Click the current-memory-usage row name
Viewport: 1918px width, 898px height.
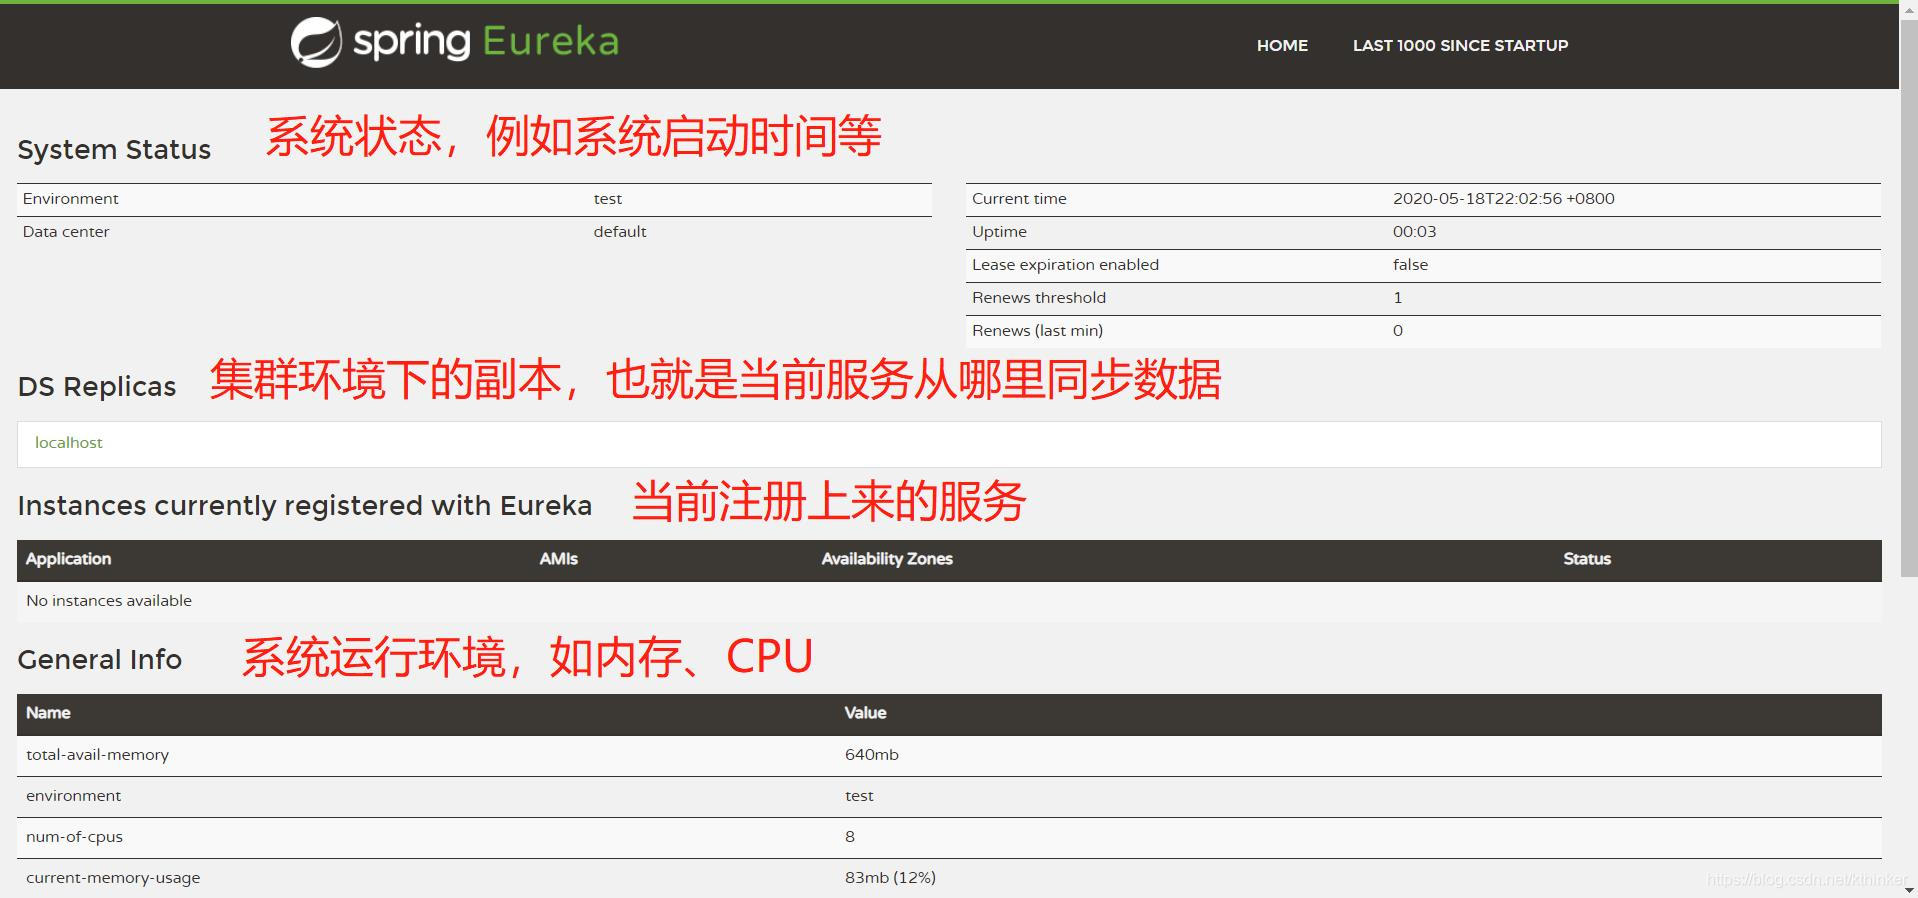pyautogui.click(x=113, y=878)
